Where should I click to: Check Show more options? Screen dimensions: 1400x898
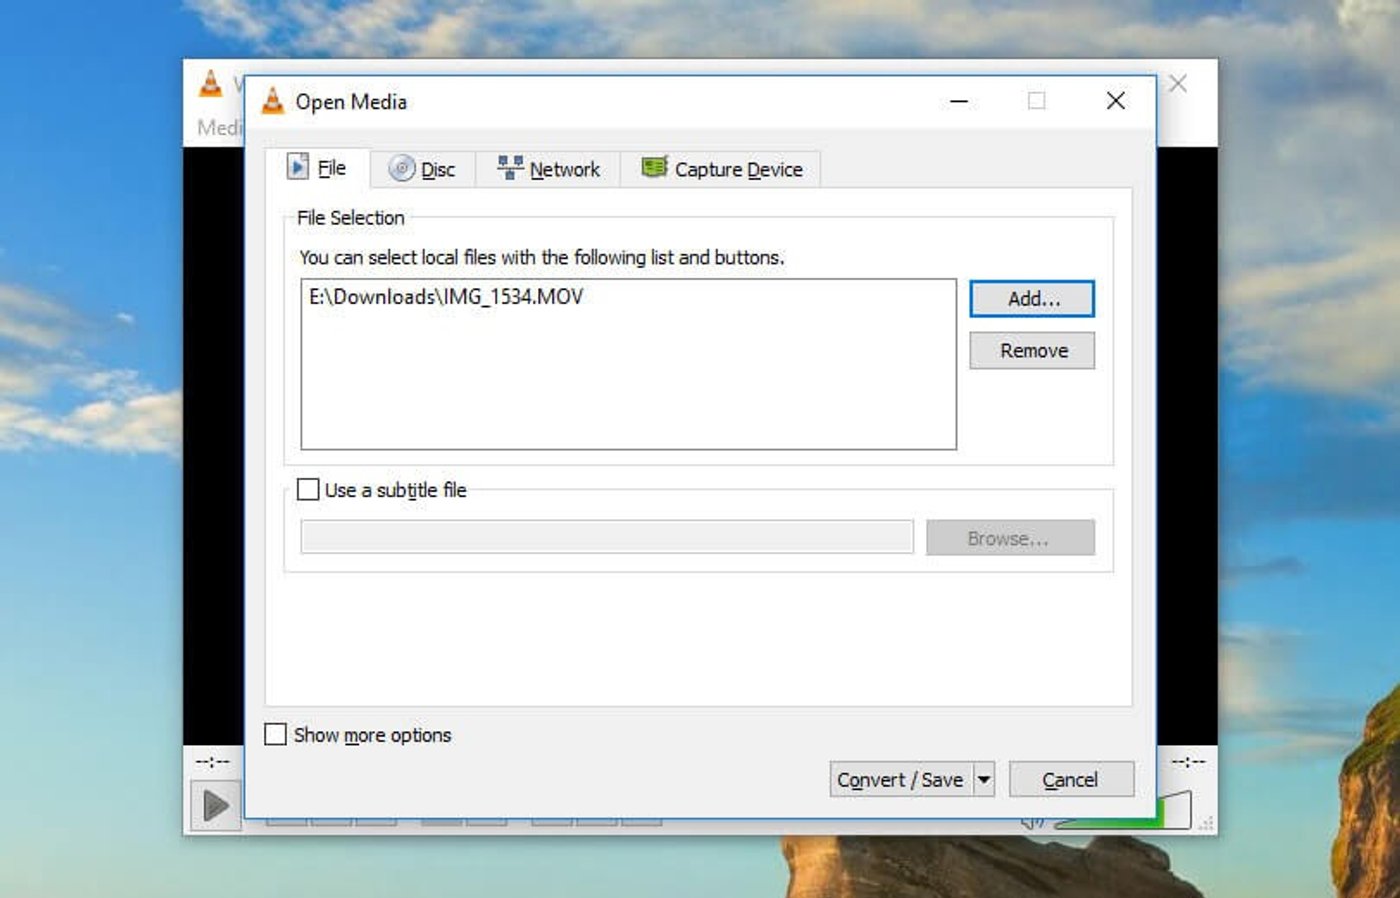pyautogui.click(x=275, y=734)
